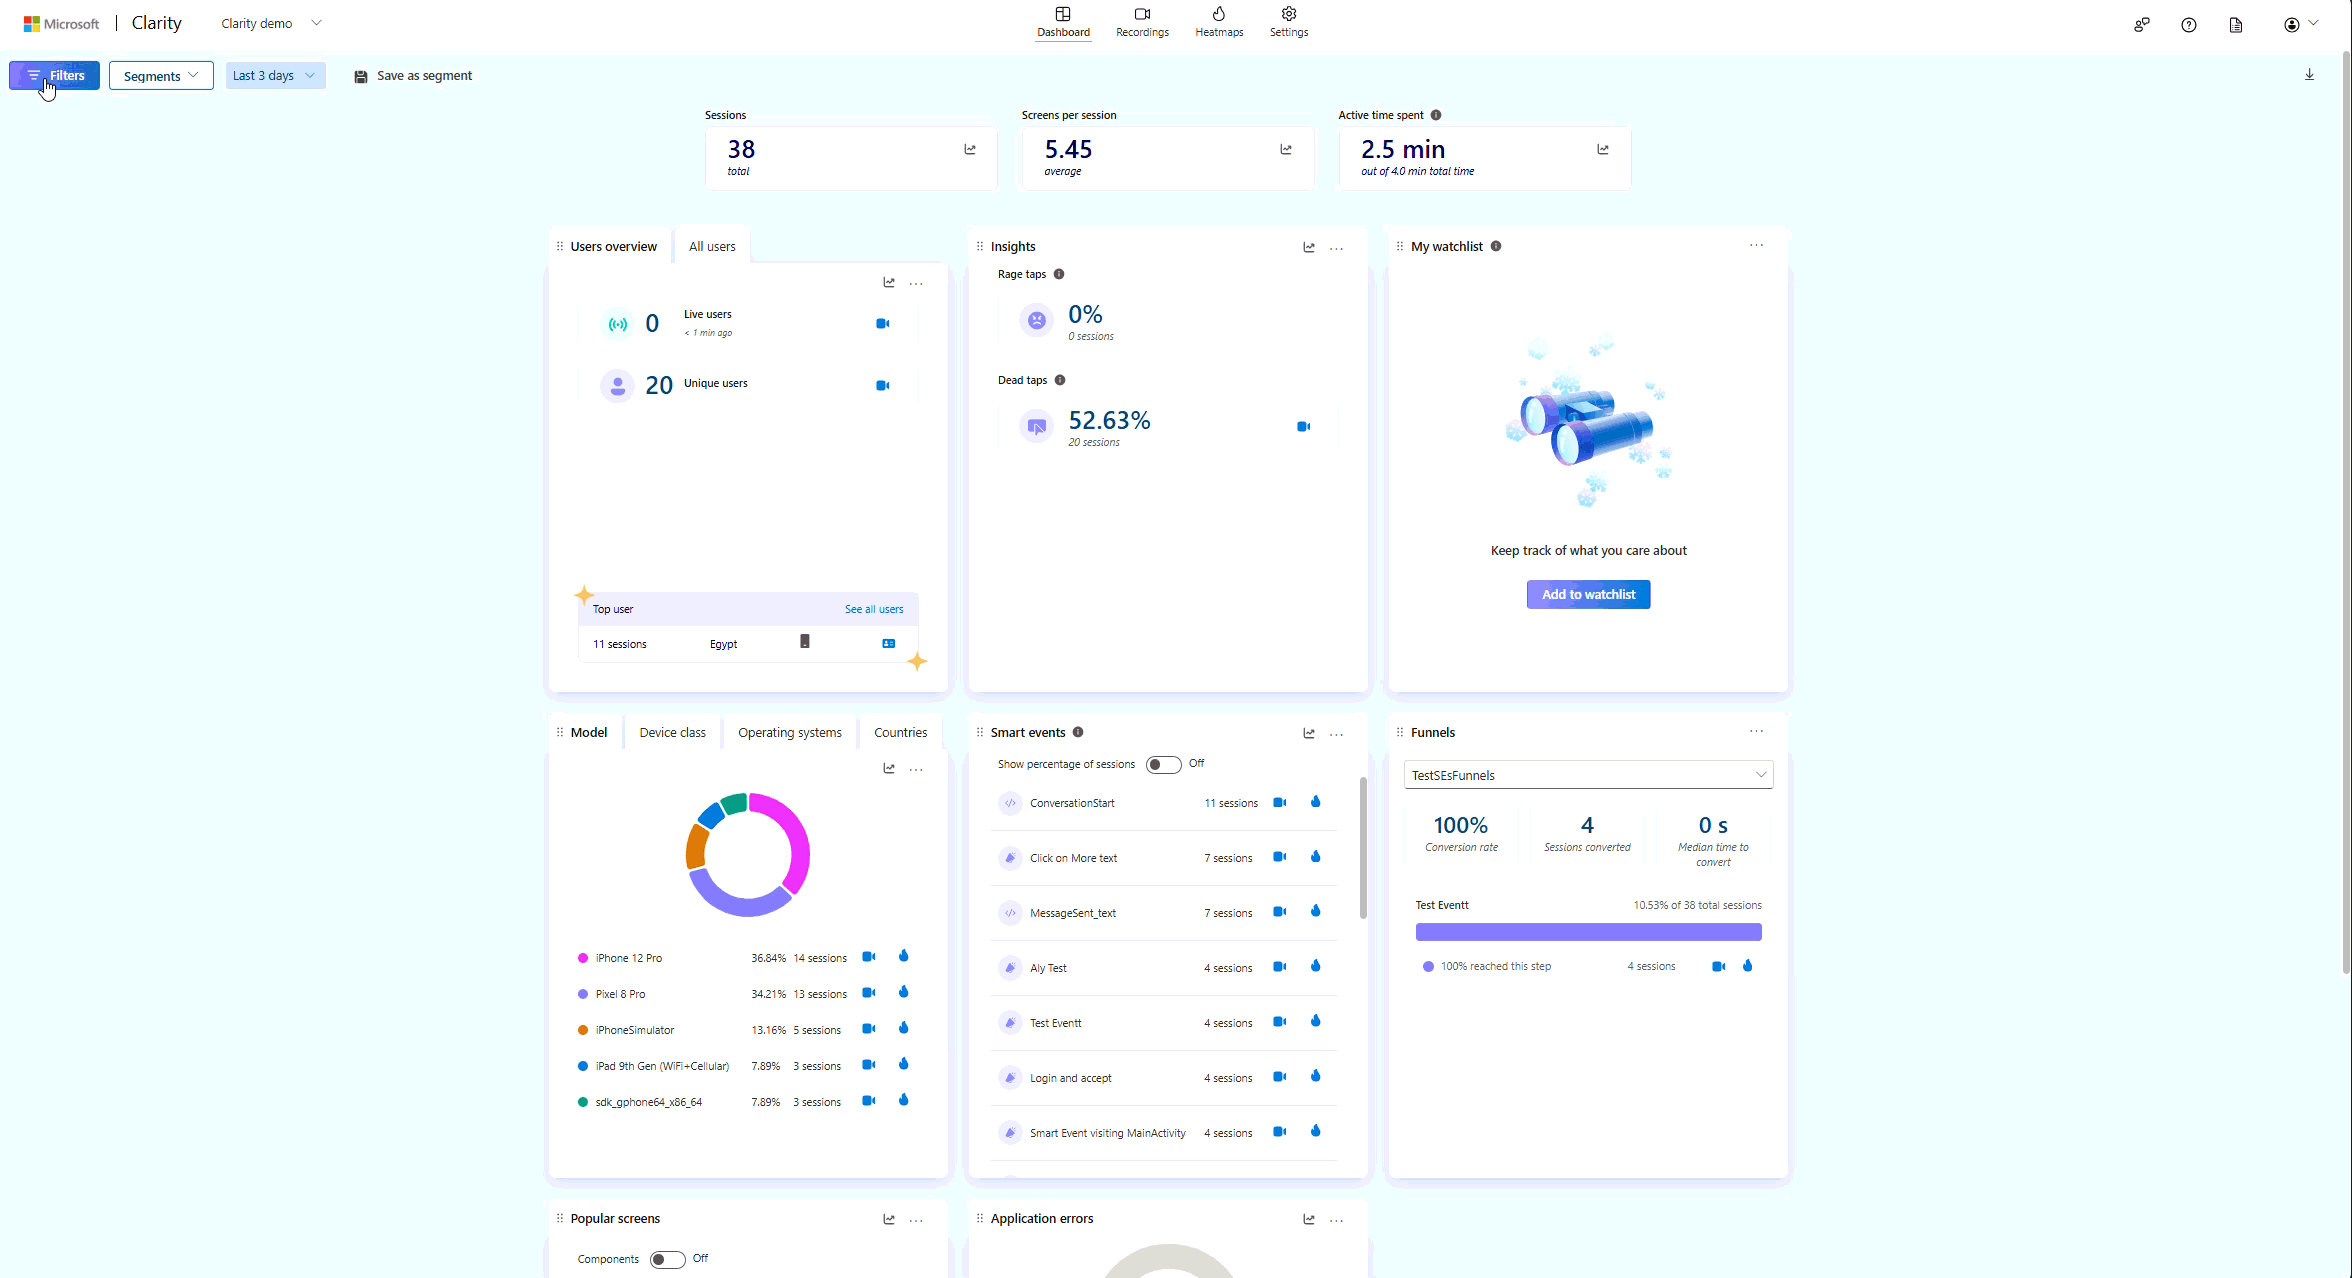The width and height of the screenshot is (2352, 1278).
Task: Switch to the Operating systems tab
Action: click(790, 733)
